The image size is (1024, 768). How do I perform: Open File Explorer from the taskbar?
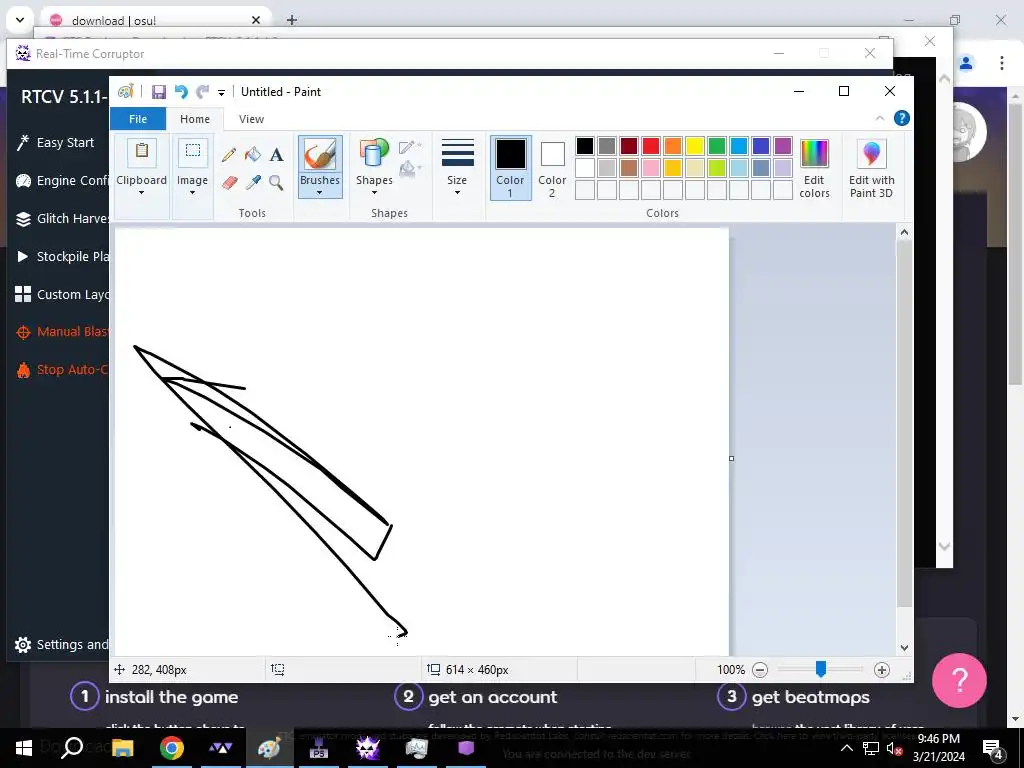122,748
